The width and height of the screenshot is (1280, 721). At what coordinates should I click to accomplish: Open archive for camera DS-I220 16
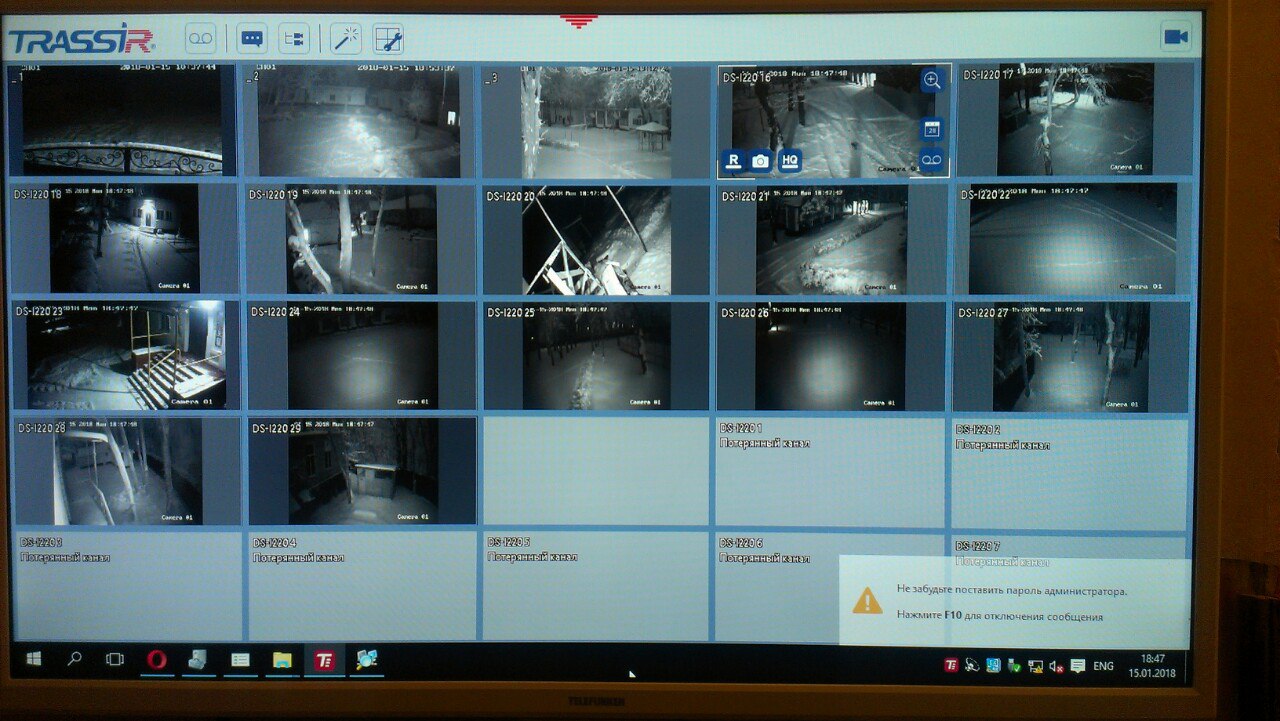[x=932, y=160]
